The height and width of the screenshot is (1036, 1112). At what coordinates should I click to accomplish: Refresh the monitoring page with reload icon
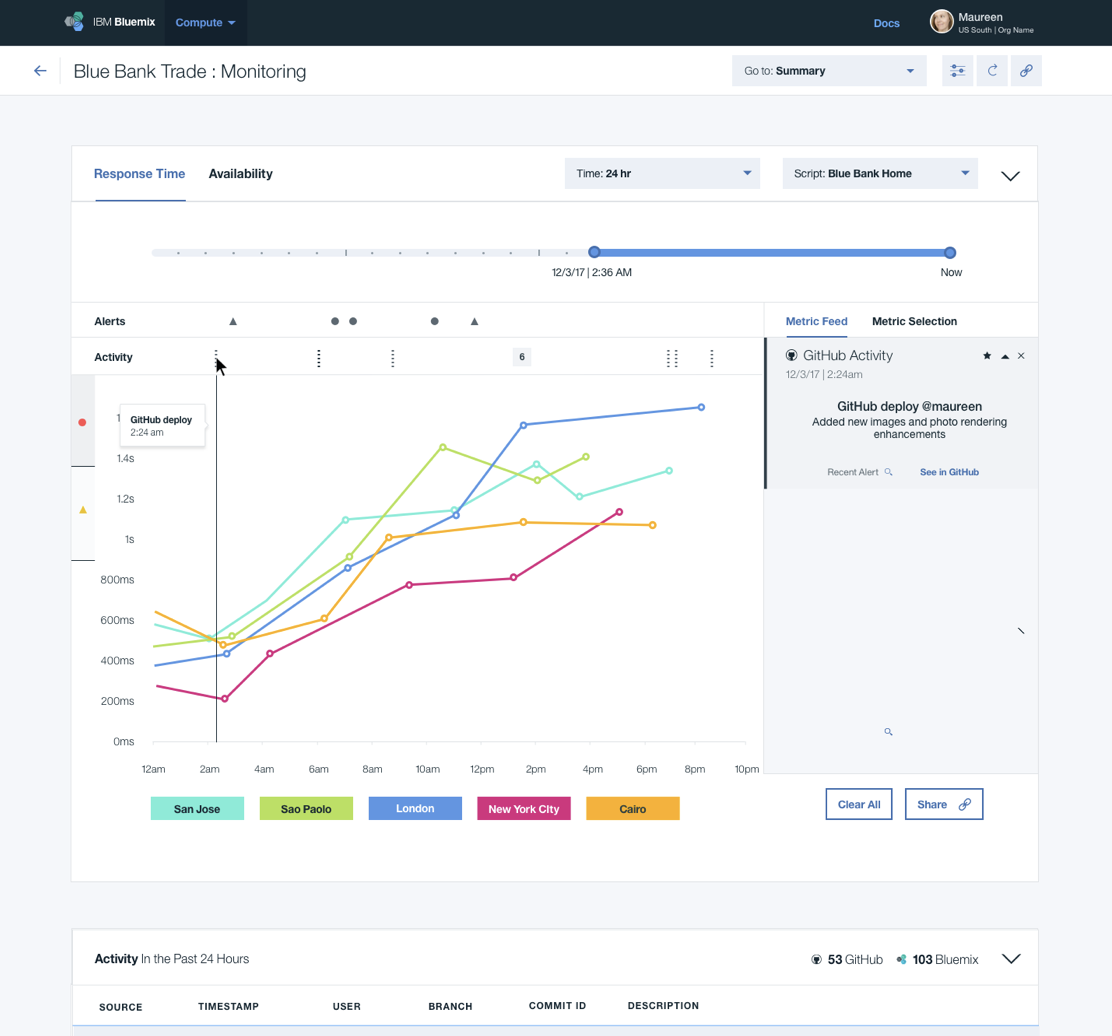point(992,71)
